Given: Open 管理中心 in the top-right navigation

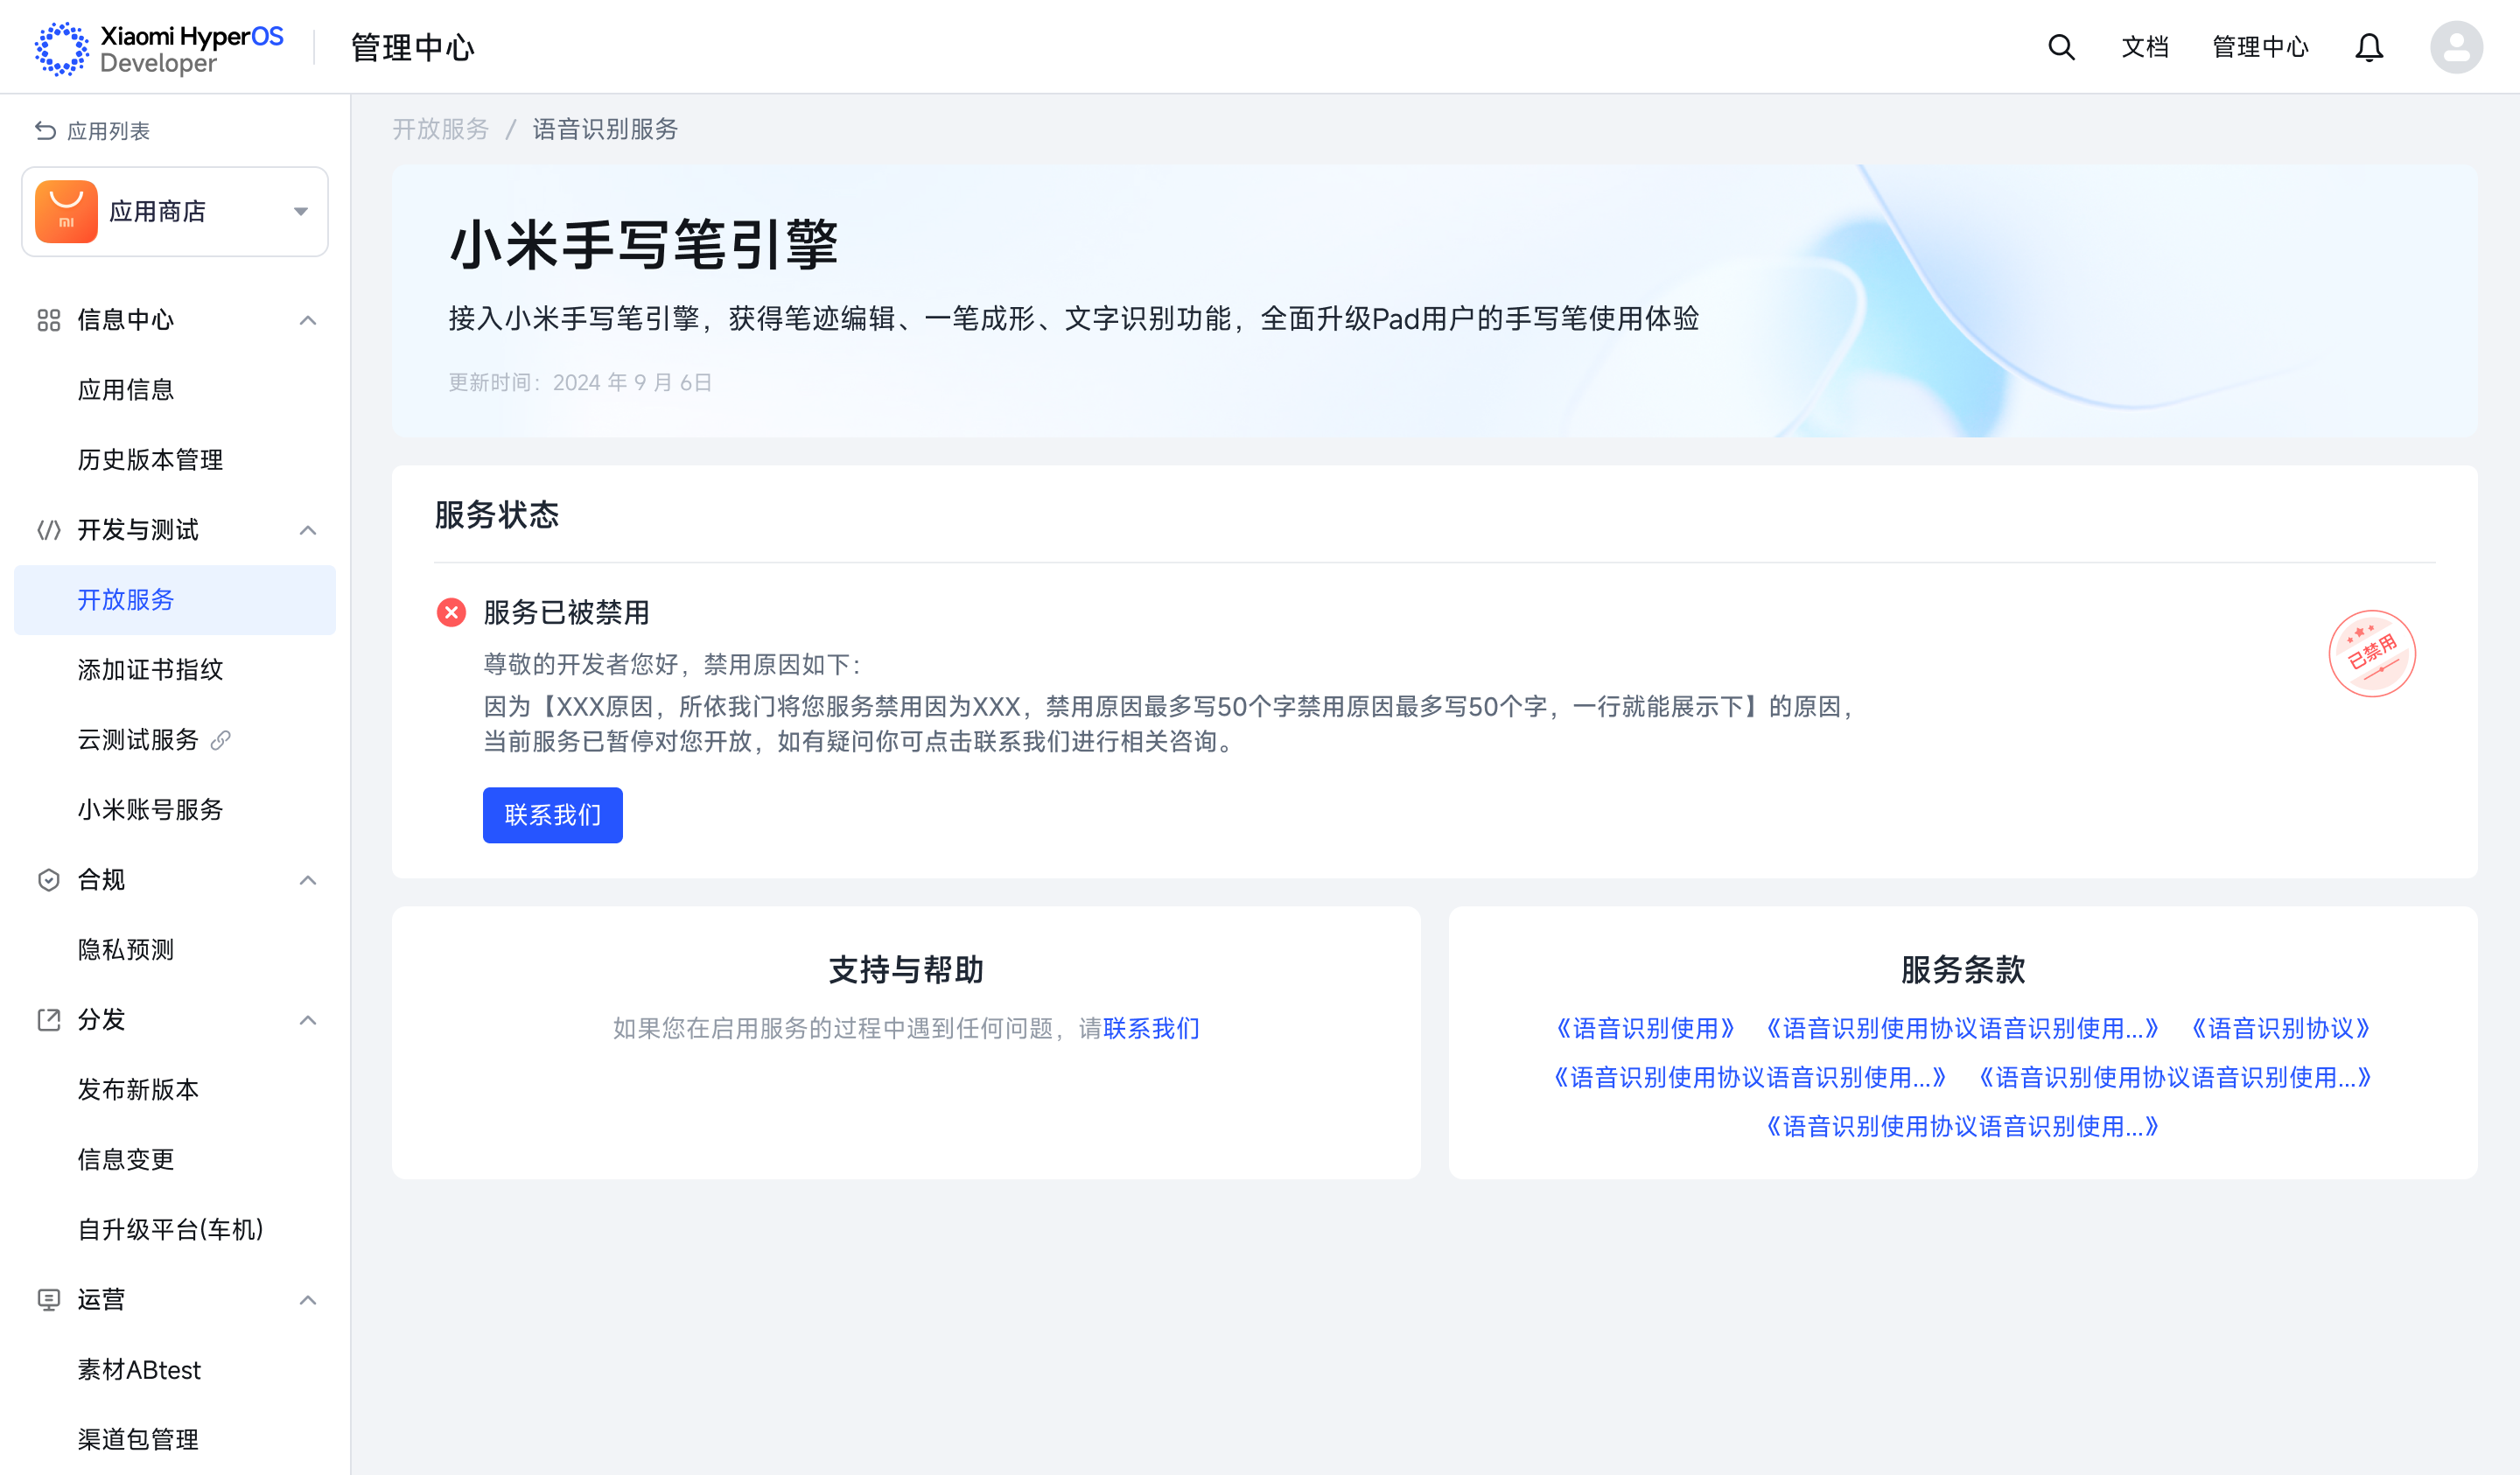Looking at the screenshot, I should click(2260, 47).
